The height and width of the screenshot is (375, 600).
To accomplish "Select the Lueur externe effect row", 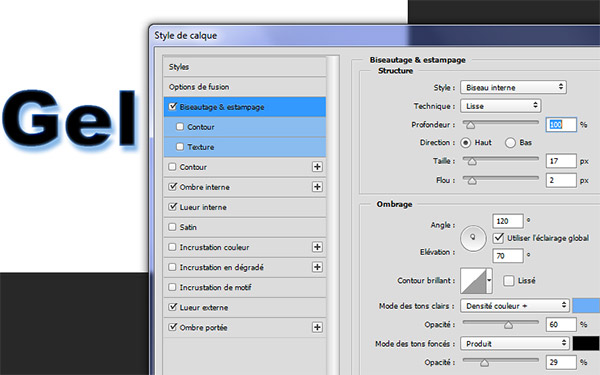I will tap(245, 307).
